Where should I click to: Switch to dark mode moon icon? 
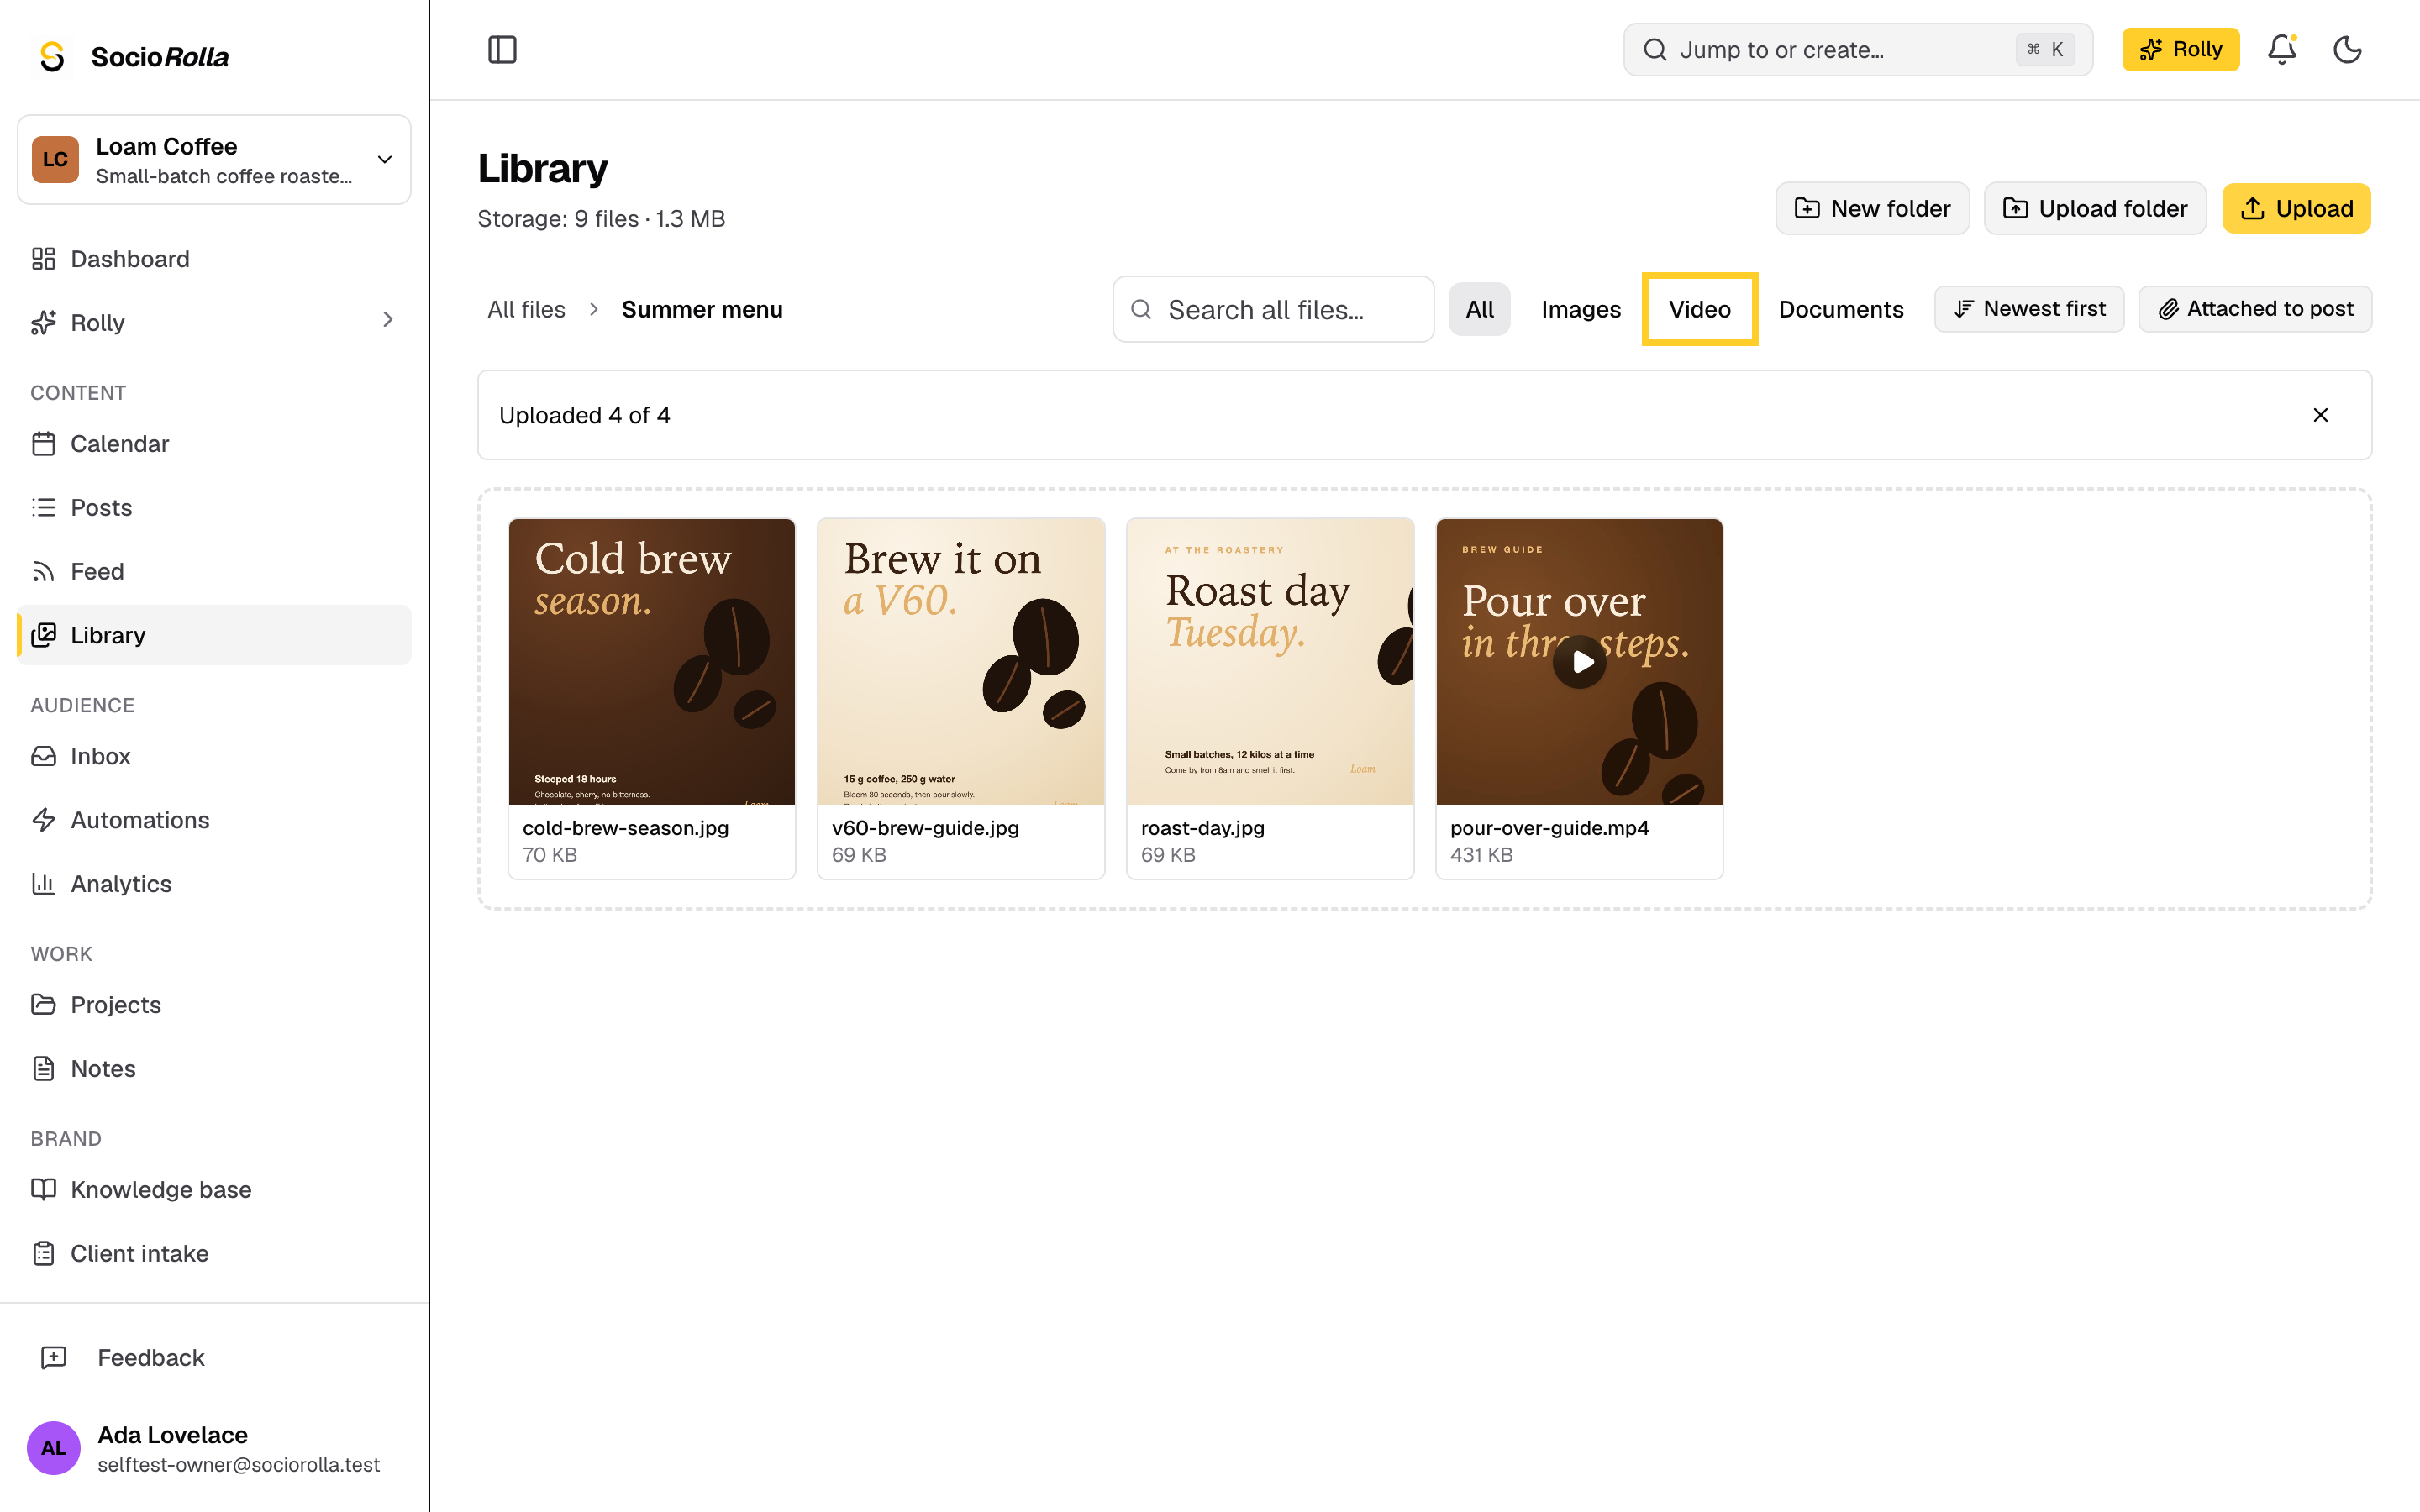2347,49
